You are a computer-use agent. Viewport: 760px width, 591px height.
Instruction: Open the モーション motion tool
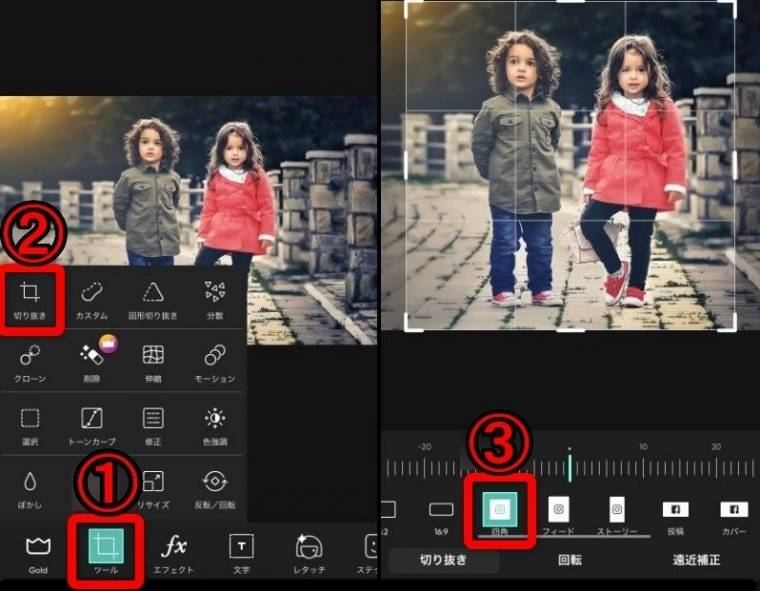[x=215, y=363]
